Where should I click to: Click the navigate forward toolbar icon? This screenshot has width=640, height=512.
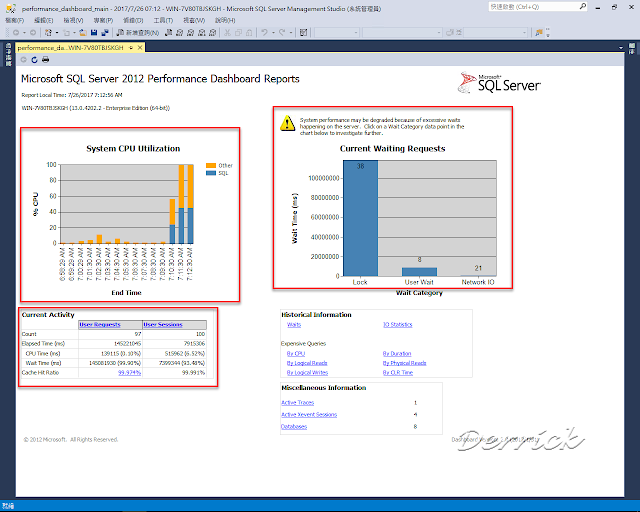(x=33, y=33)
